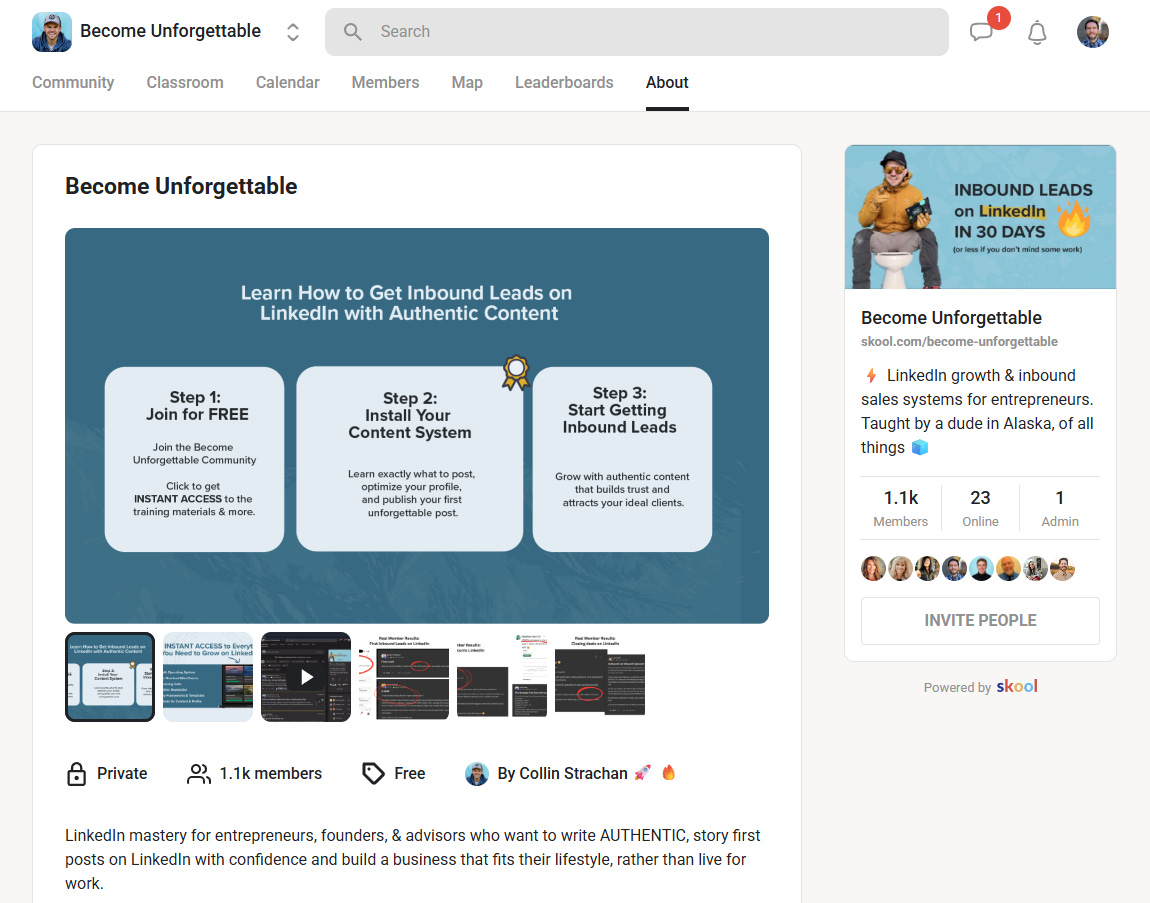Expand the group switcher chevrons
Screen dimensions: 1150x903
tap(293, 32)
